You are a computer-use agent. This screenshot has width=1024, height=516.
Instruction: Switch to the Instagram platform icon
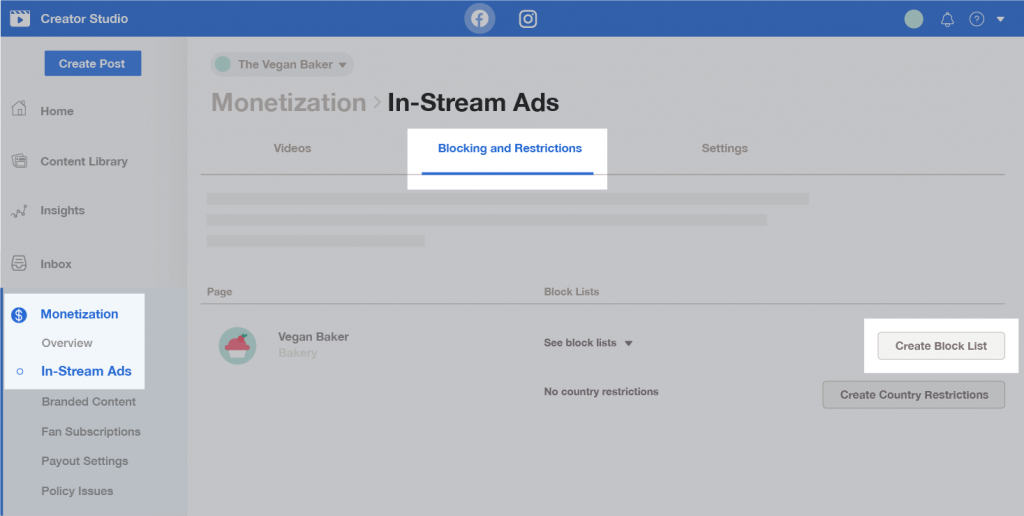(528, 18)
